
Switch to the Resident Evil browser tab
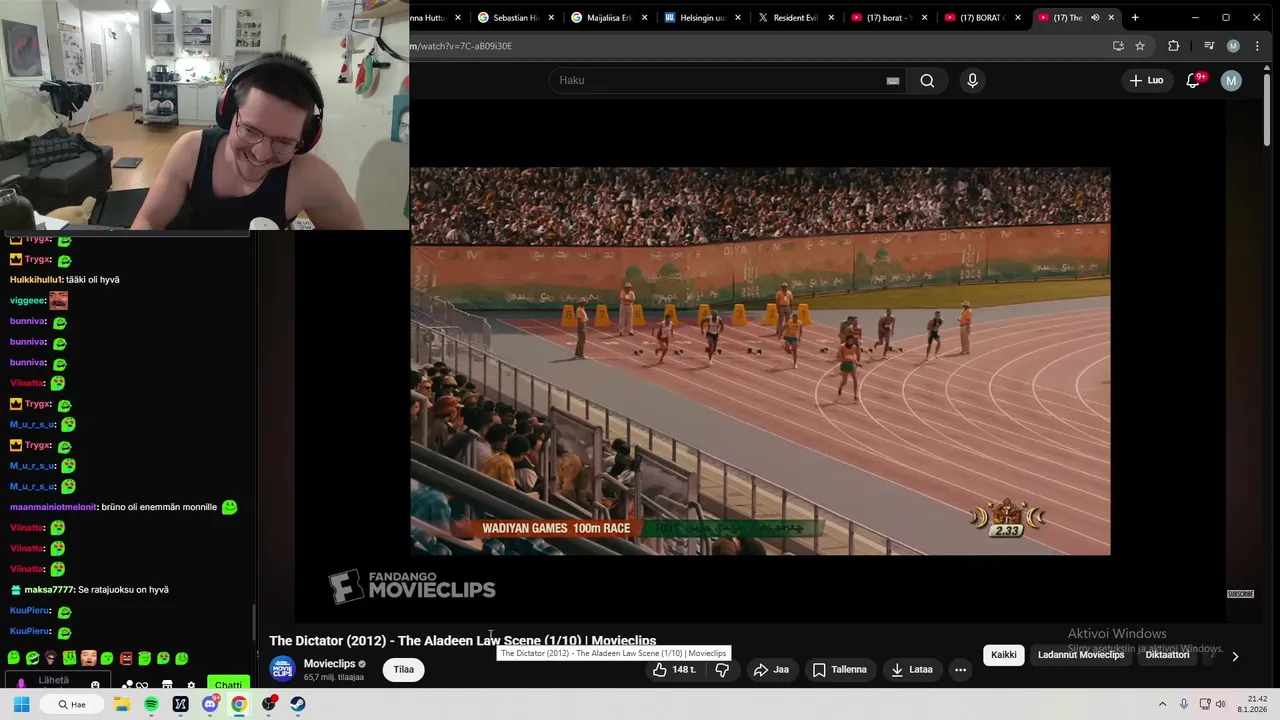click(x=796, y=17)
